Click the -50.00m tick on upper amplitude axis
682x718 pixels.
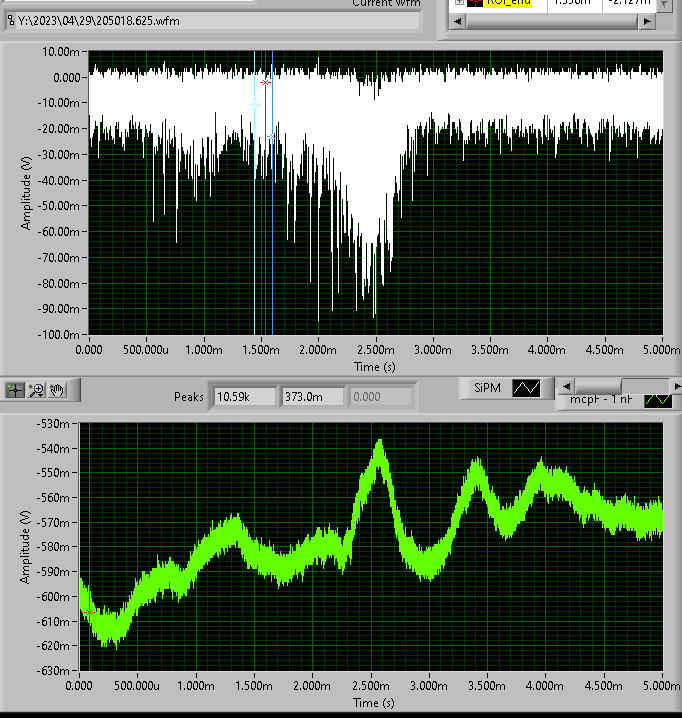pyautogui.click(x=59, y=206)
